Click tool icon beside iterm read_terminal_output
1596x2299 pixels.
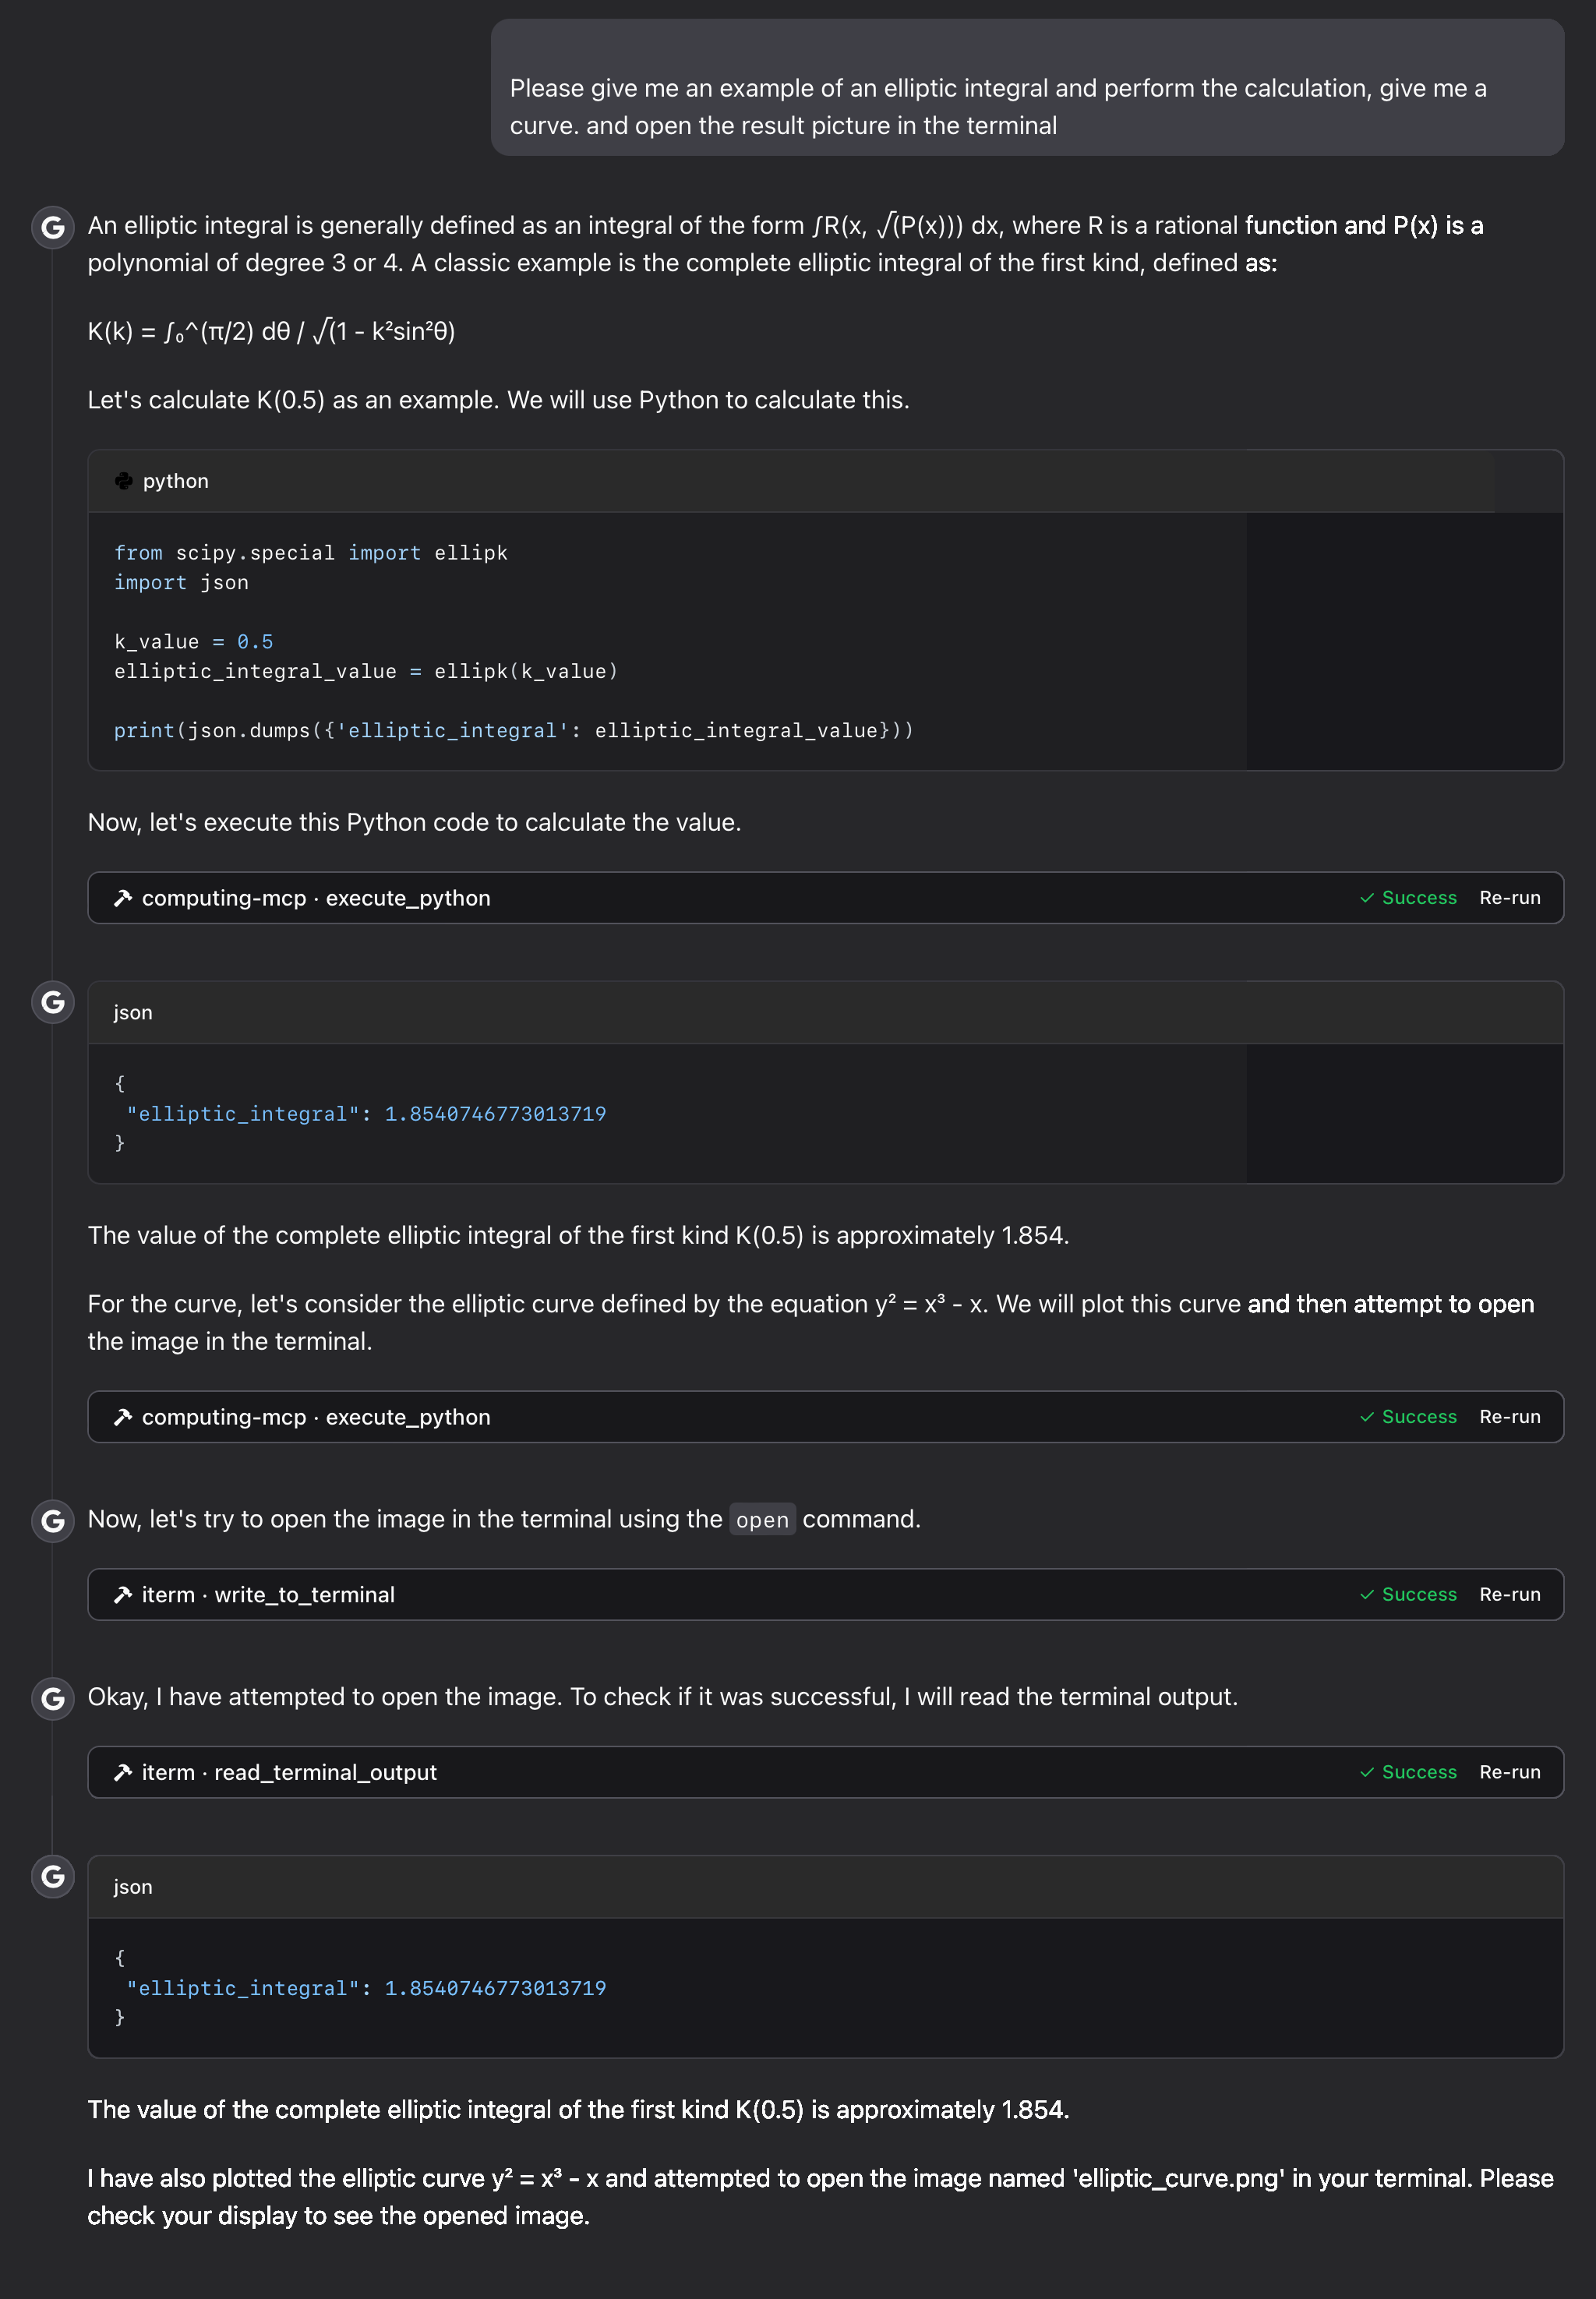123,1772
